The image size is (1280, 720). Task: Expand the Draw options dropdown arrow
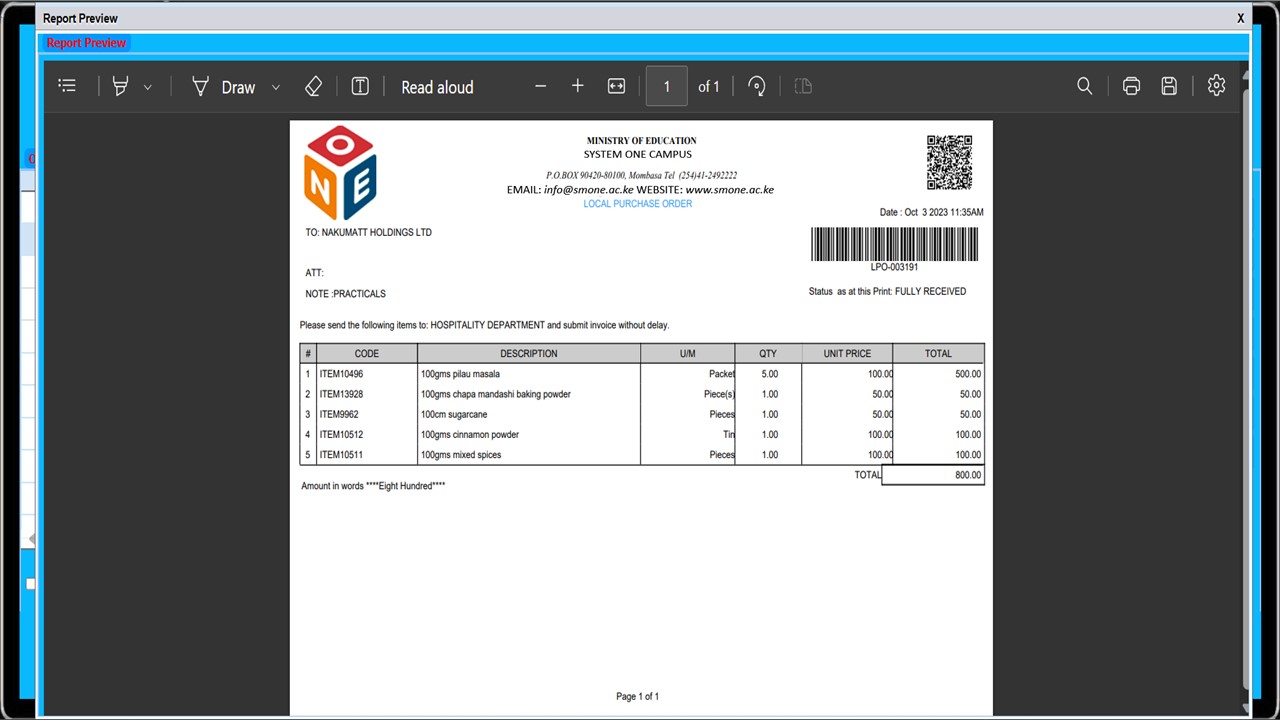pos(276,87)
